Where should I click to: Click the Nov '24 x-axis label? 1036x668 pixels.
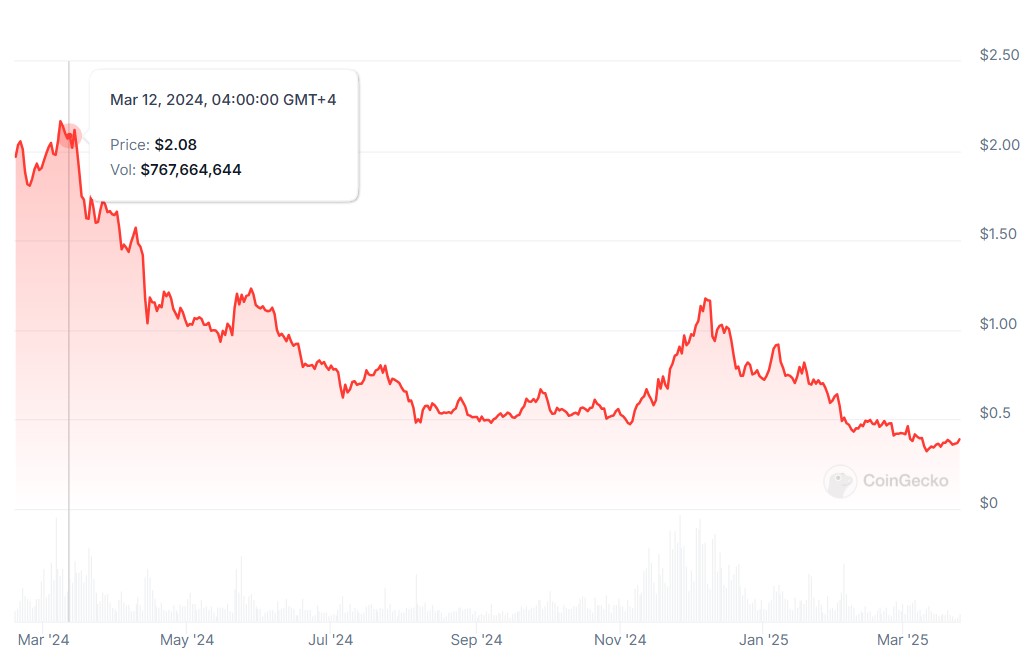[621, 639]
